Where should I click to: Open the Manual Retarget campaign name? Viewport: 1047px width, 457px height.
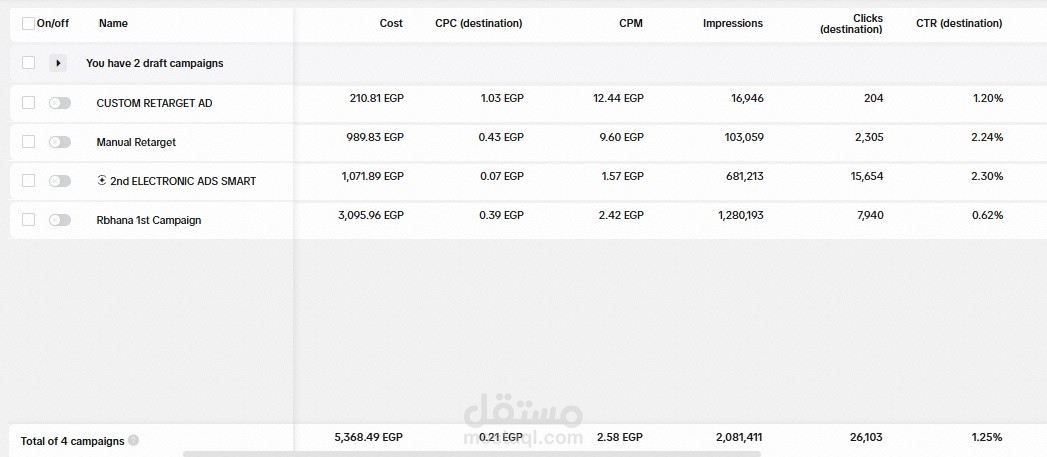(136, 142)
